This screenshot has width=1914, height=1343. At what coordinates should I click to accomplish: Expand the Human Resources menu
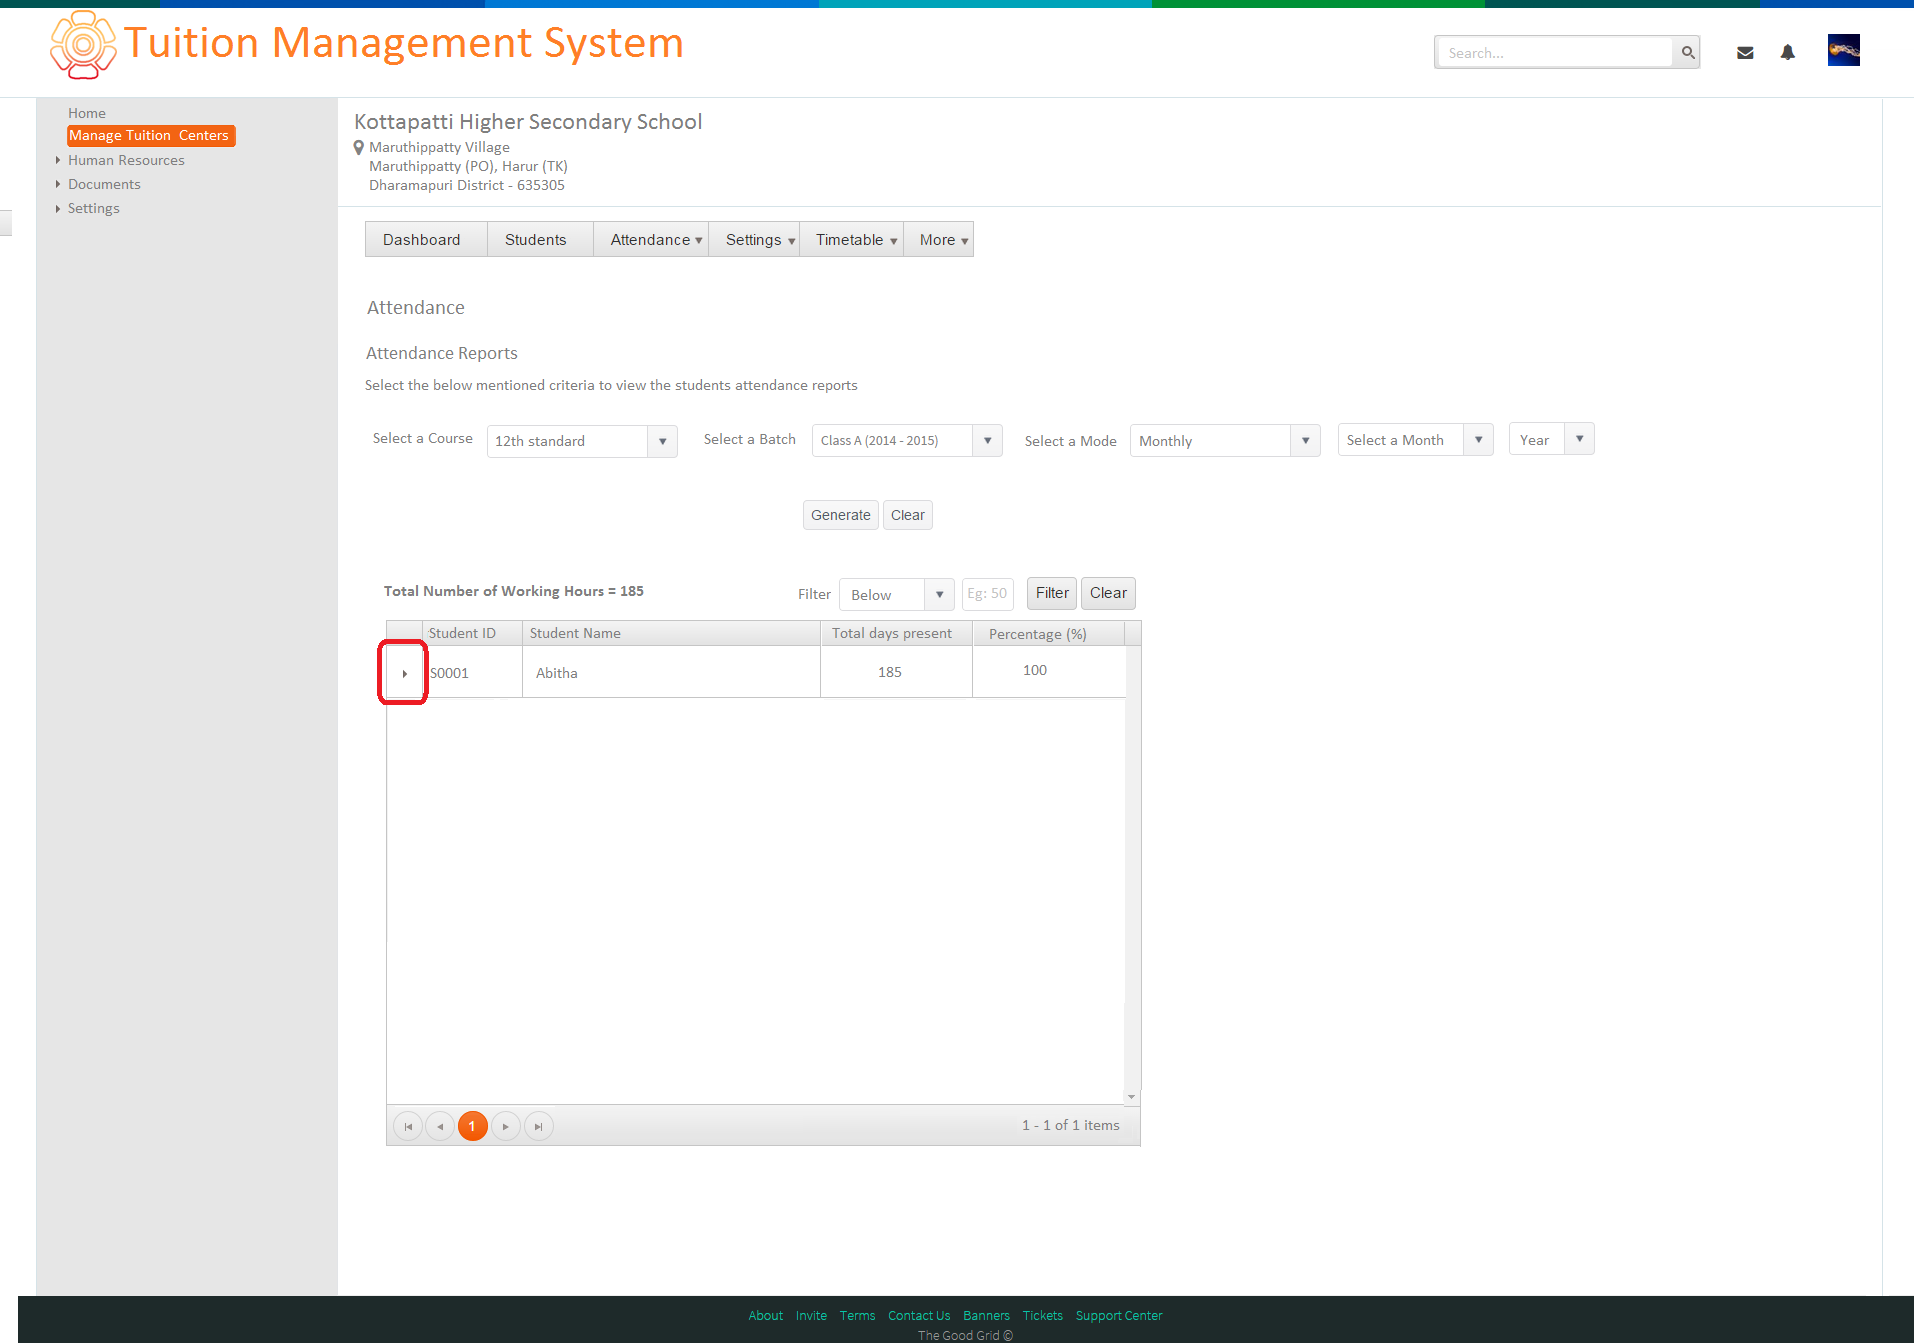point(58,160)
